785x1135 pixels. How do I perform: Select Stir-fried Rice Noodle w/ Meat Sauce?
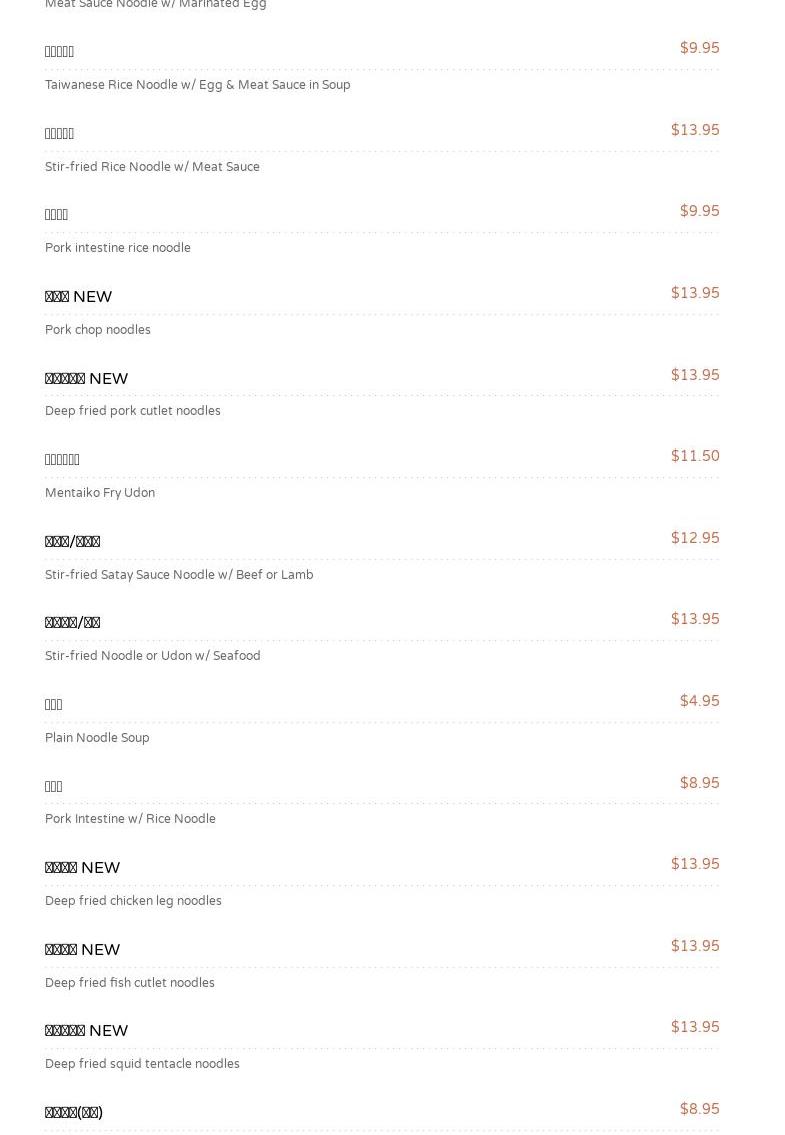(152, 167)
